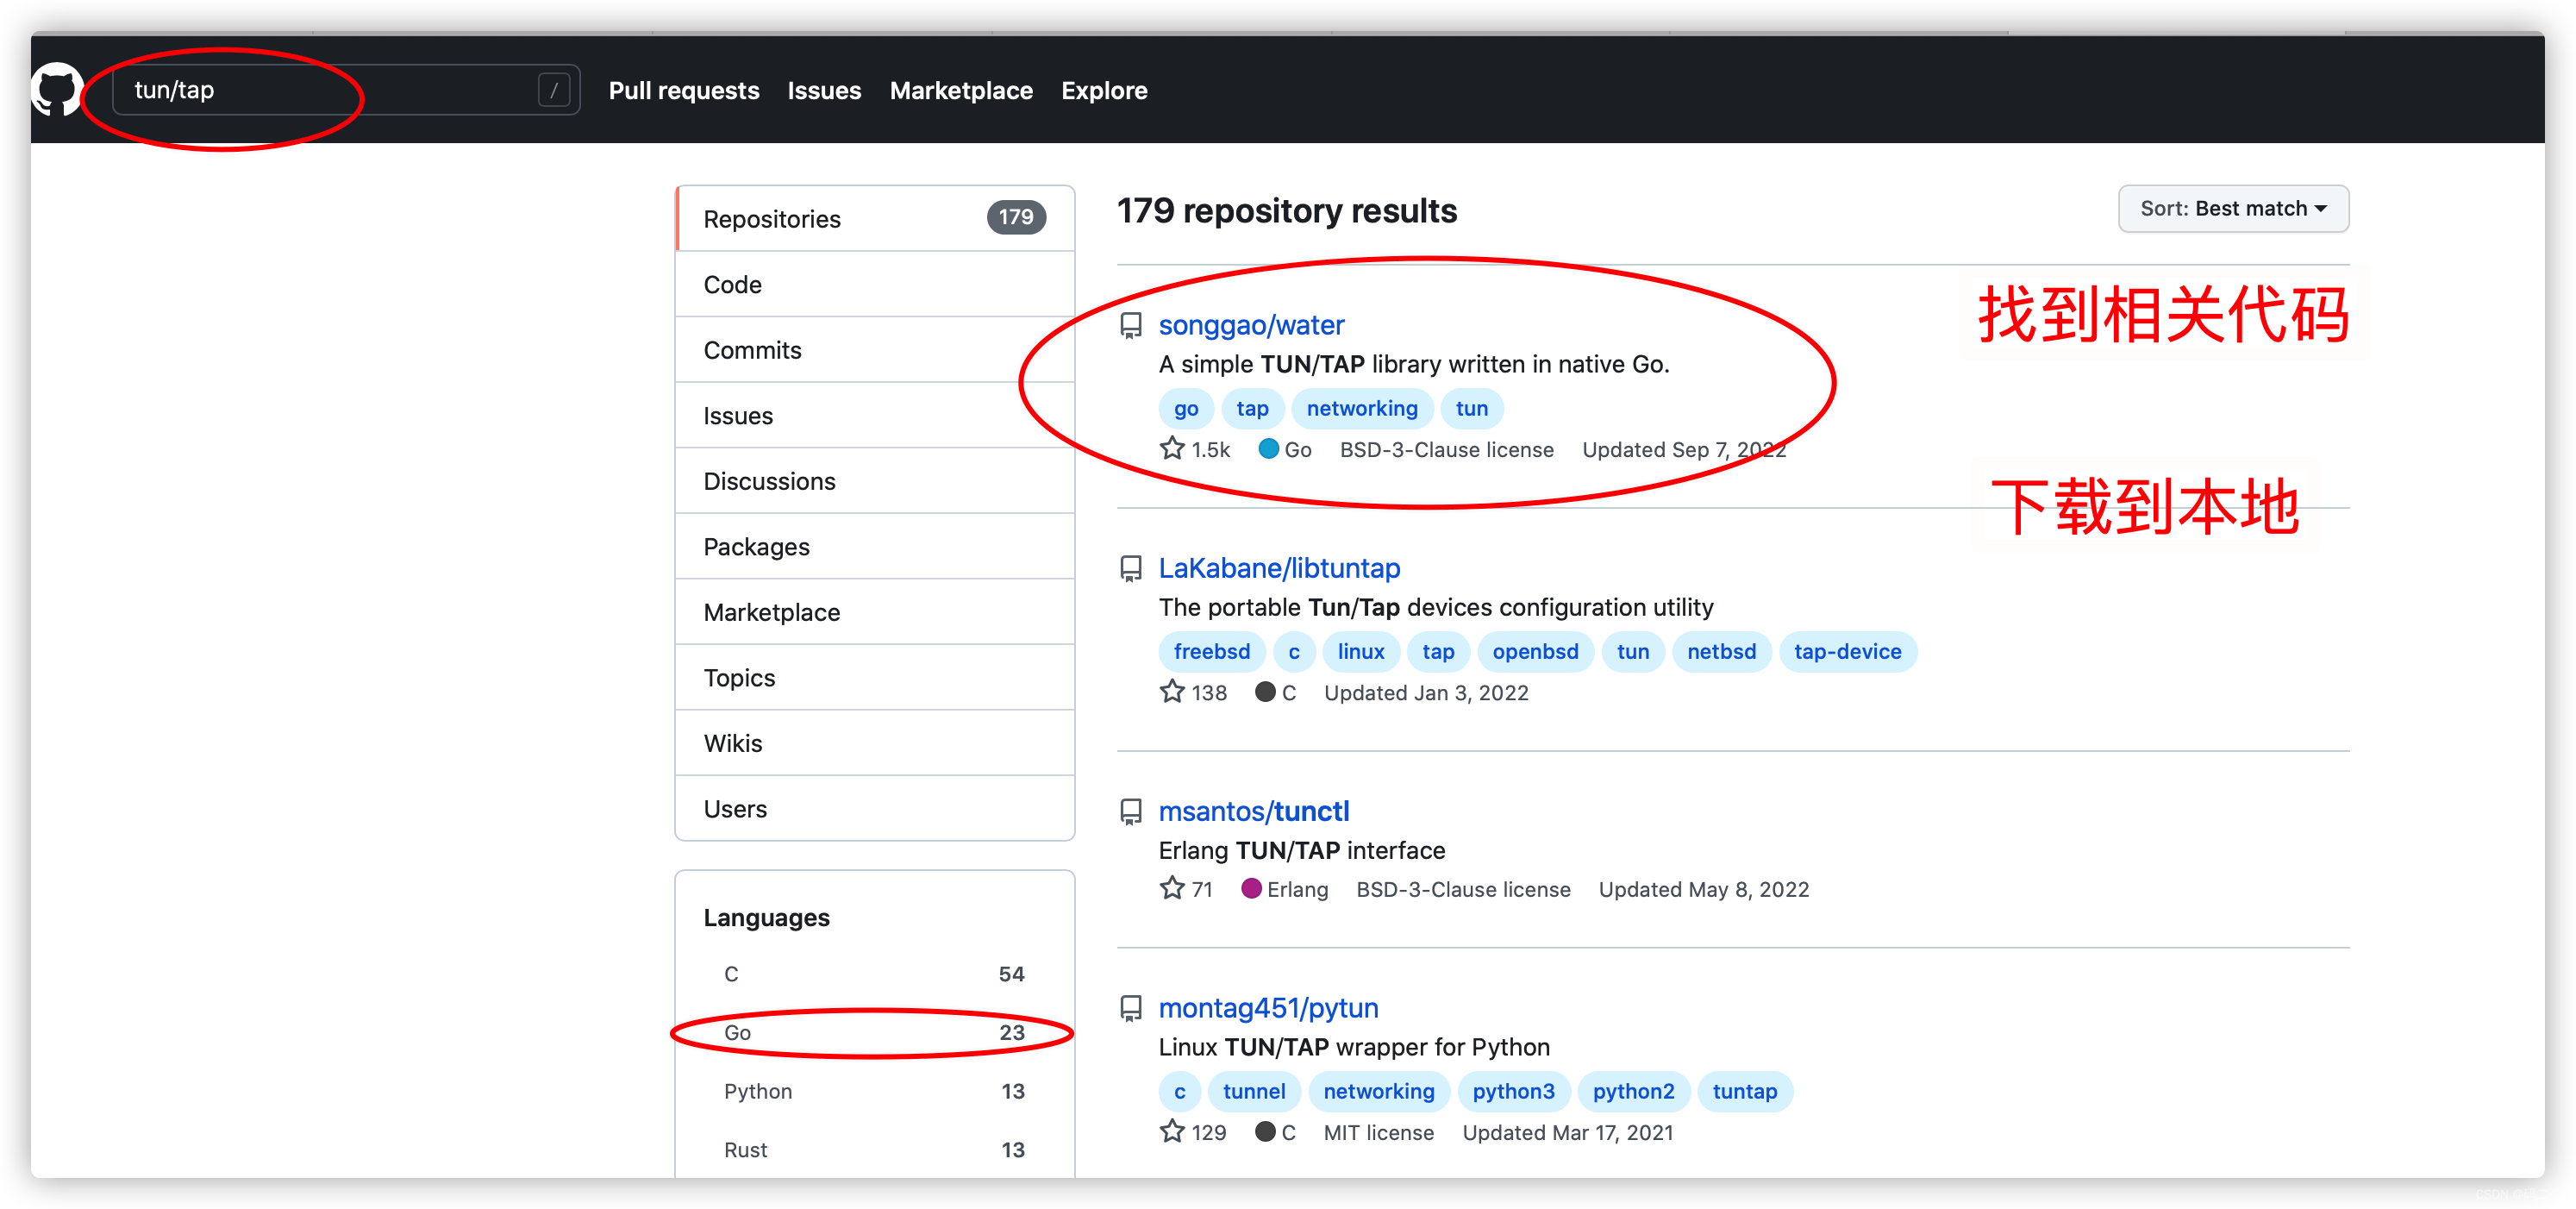This screenshot has width=2576, height=1209.
Task: Click the slash shortcut key icon
Action: click(x=554, y=90)
